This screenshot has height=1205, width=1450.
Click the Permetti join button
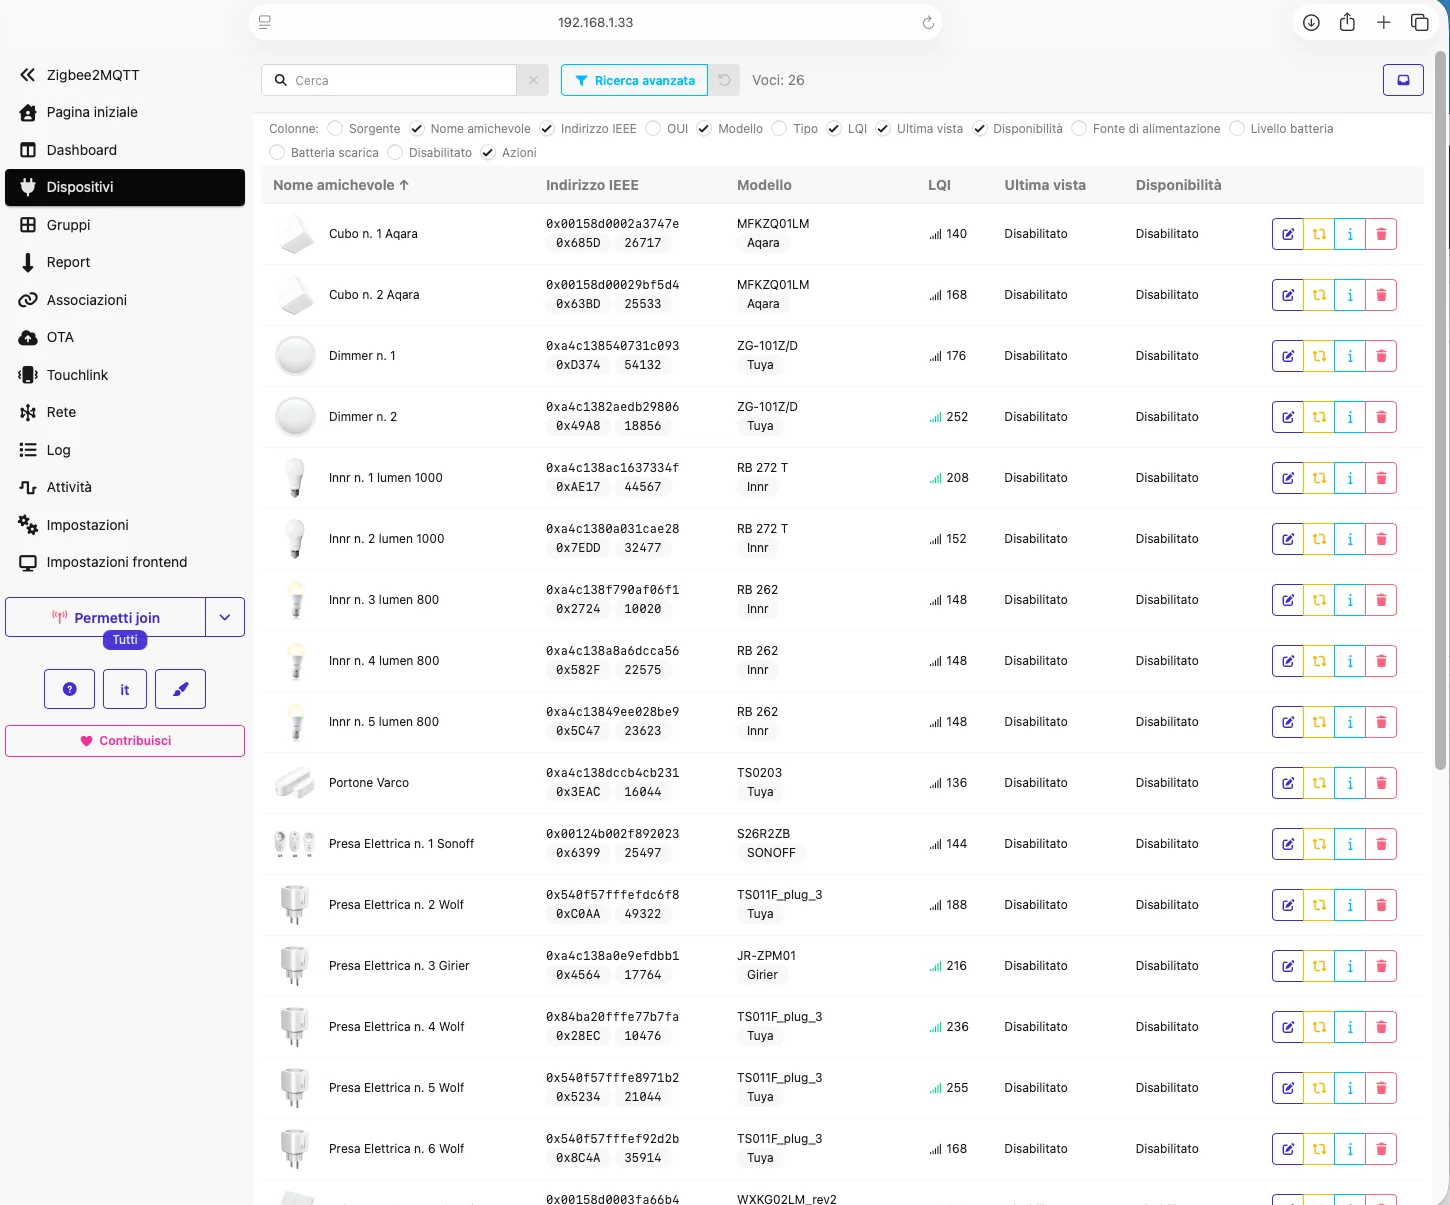tap(105, 617)
